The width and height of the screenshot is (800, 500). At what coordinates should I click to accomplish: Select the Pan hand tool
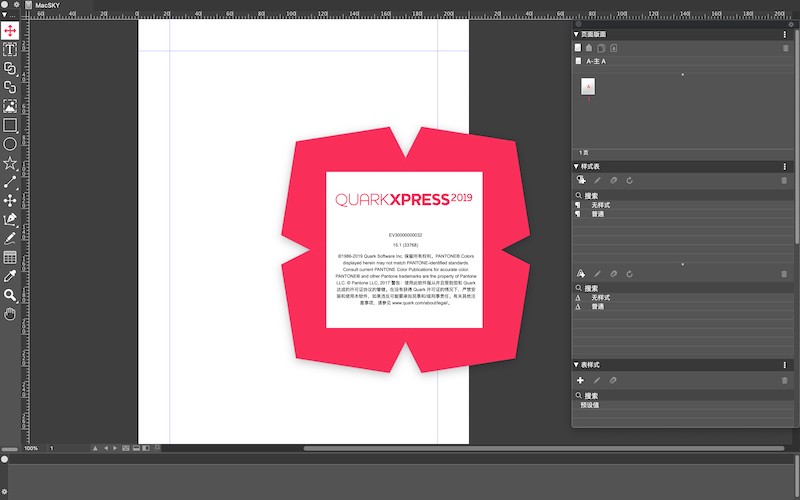(10, 314)
